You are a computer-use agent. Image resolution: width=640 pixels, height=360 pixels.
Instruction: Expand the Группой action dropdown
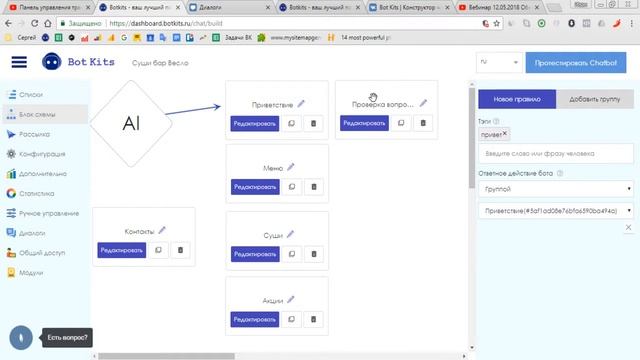point(556,189)
